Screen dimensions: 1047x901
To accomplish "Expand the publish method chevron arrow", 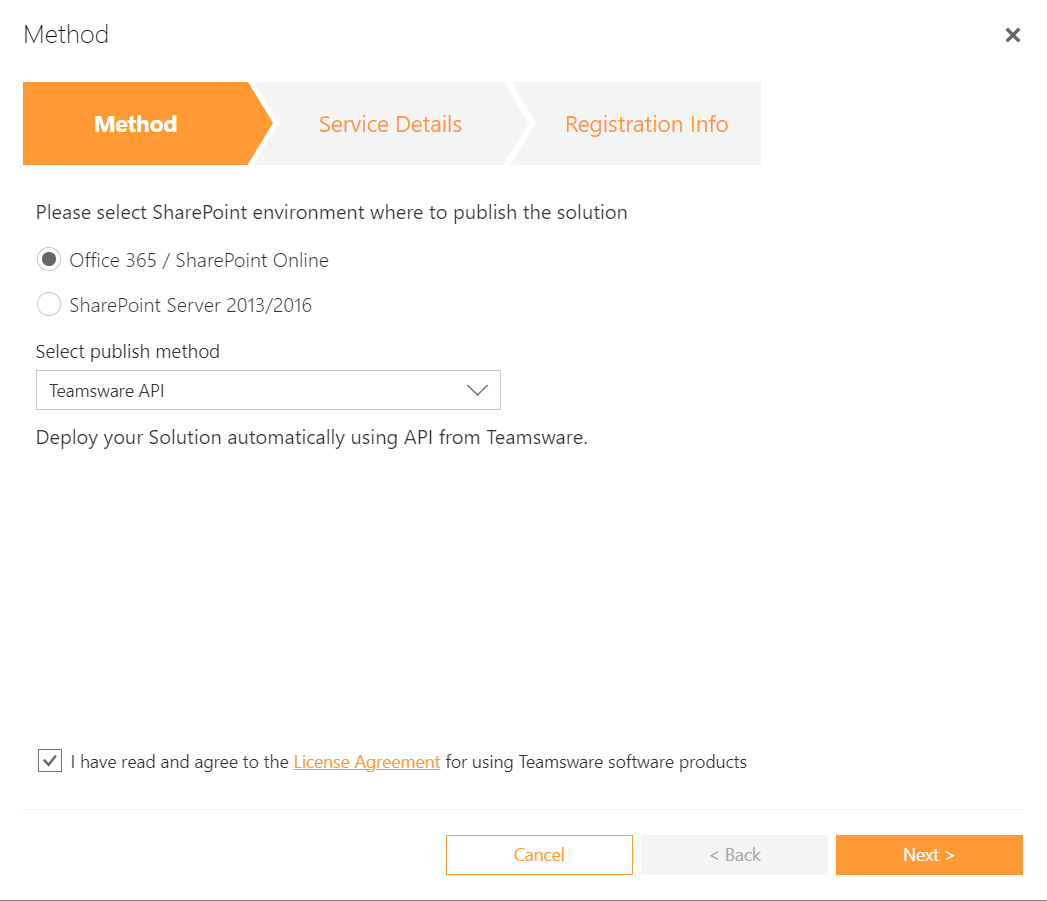I will coord(477,390).
